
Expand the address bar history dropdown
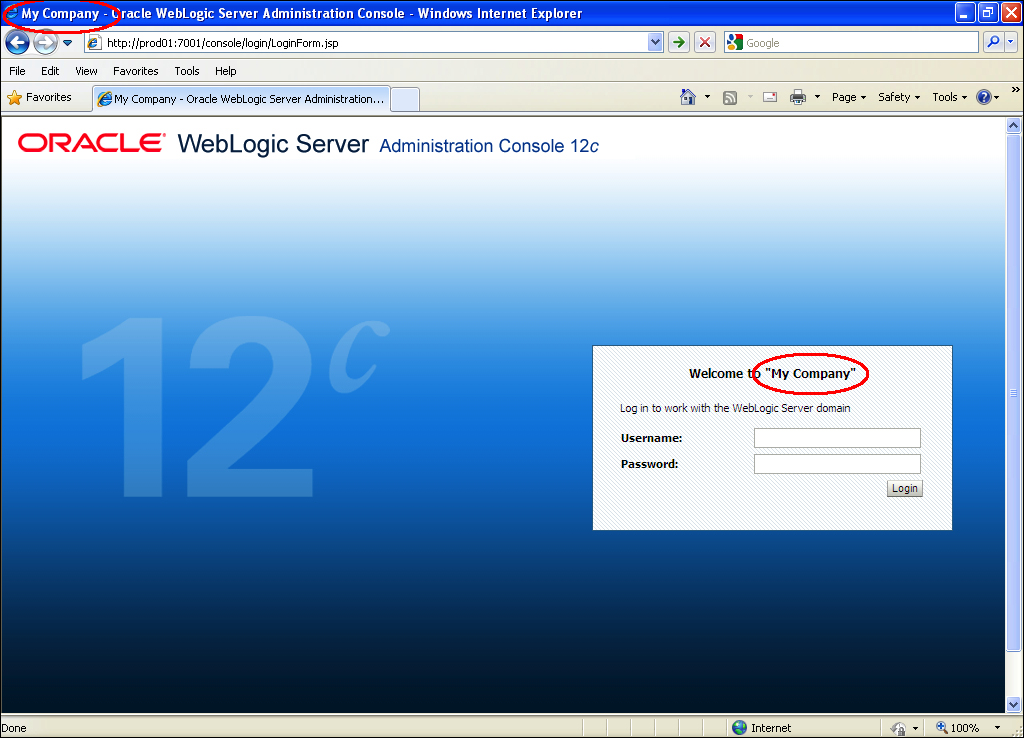pyautogui.click(x=655, y=43)
